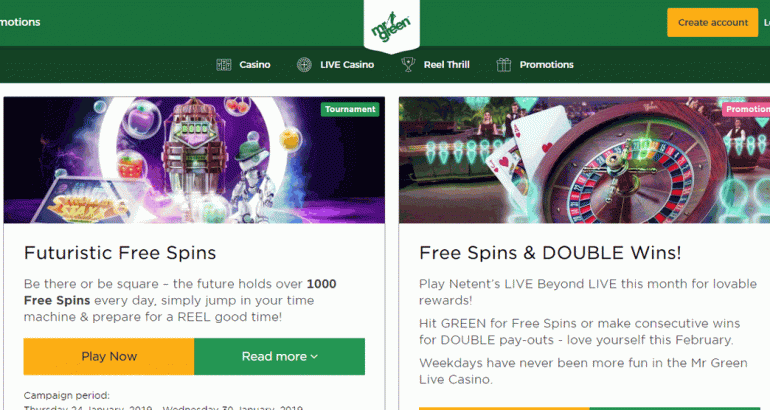Go to the LIVE Casino section
770x410 pixels.
click(x=347, y=65)
